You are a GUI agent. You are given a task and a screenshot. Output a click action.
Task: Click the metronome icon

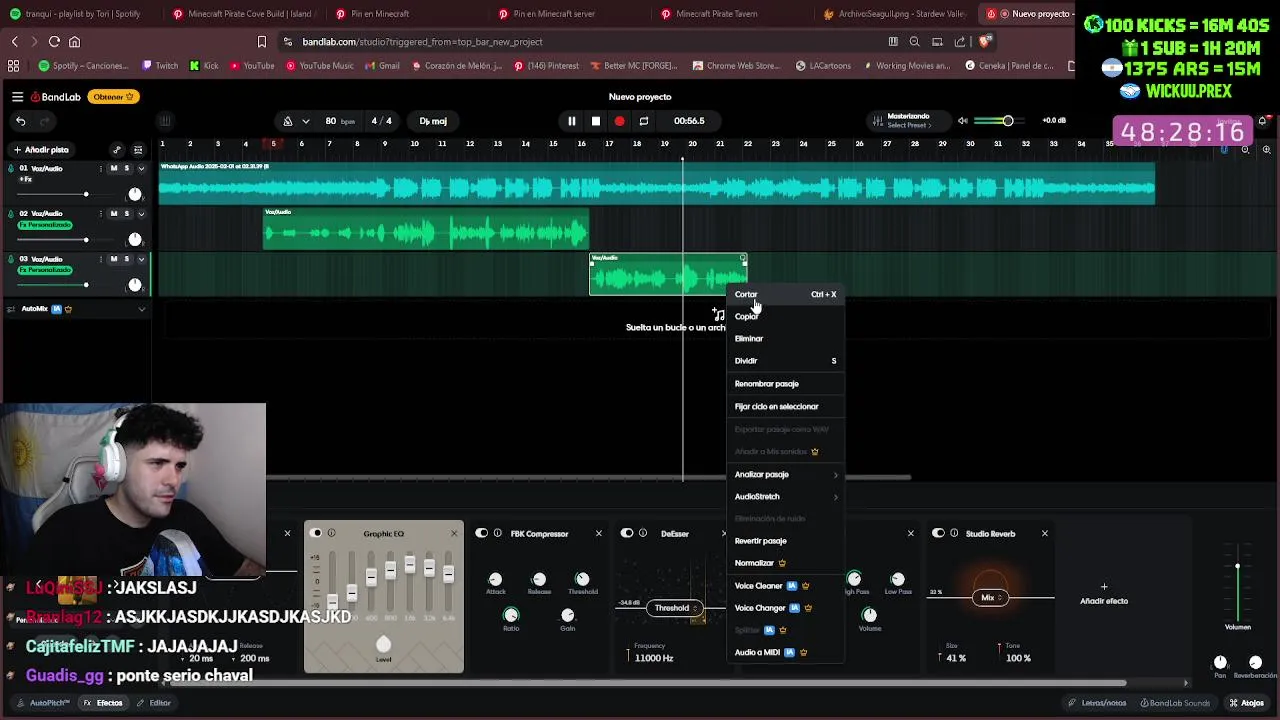click(x=288, y=121)
